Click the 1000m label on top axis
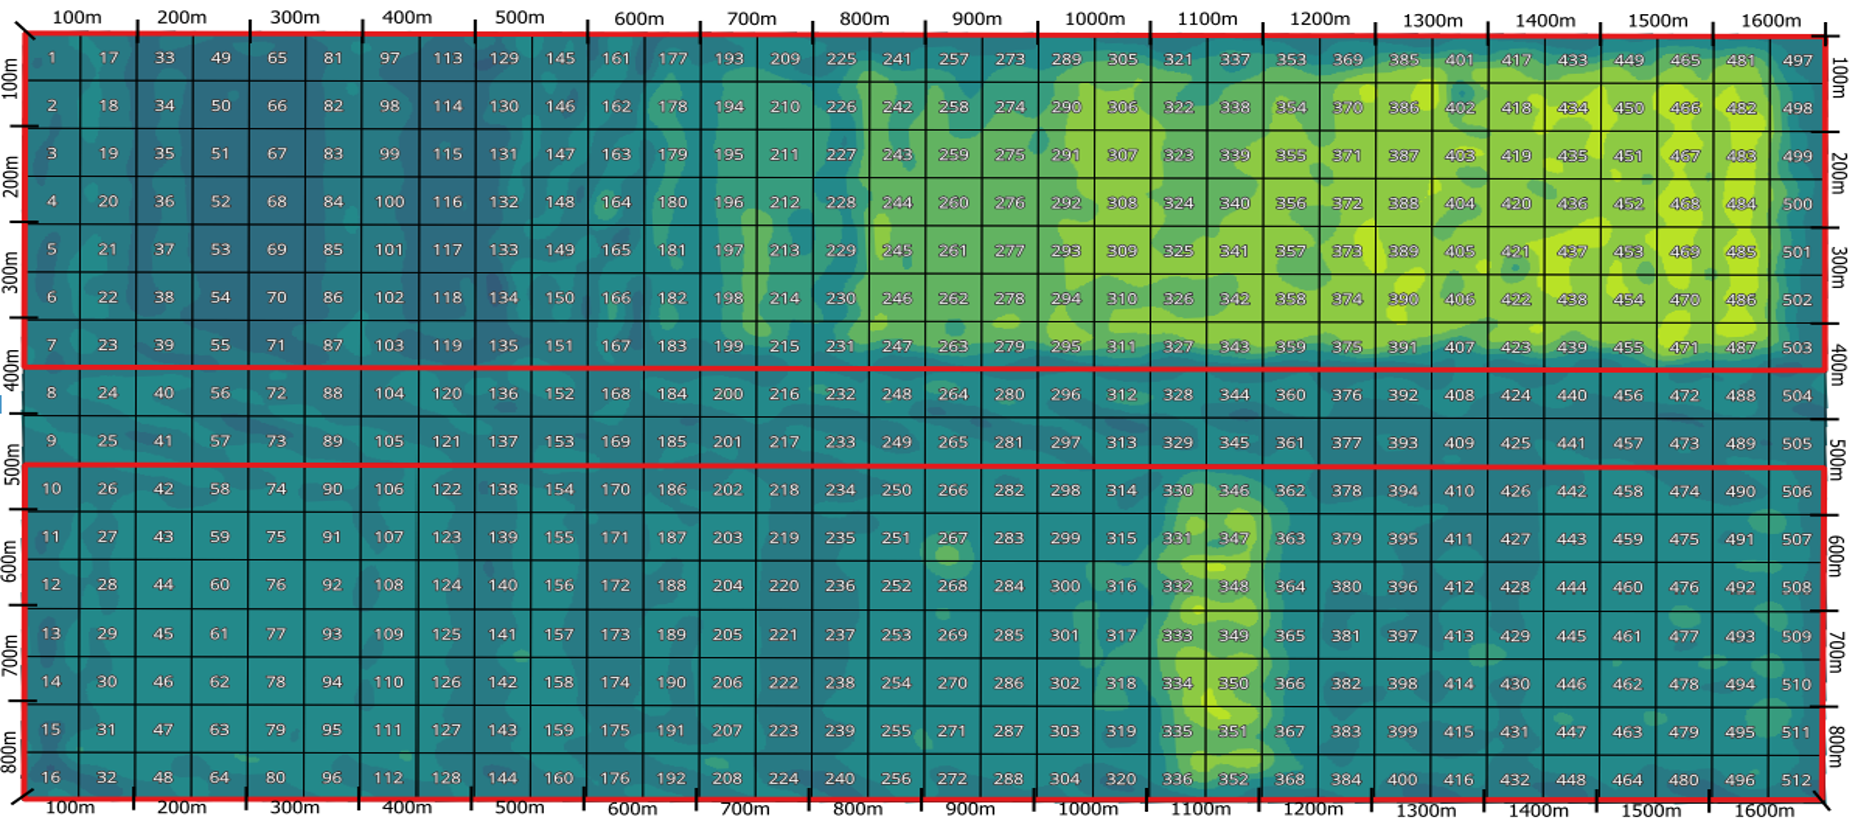 (x=1094, y=18)
